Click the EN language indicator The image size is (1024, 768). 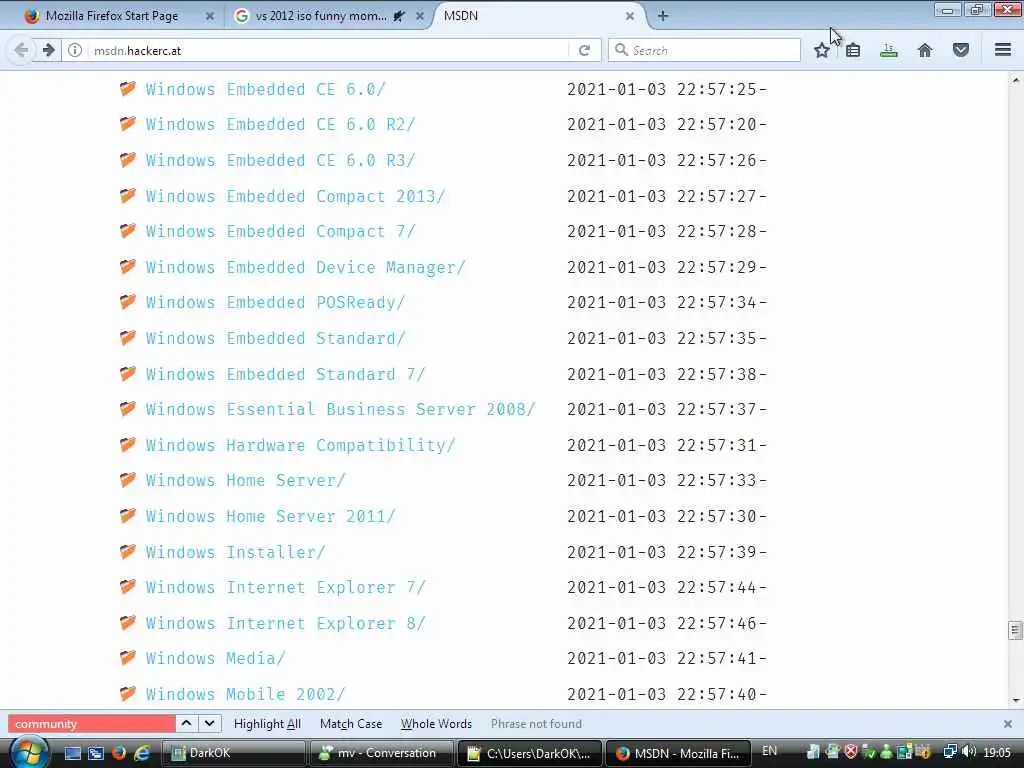coord(769,751)
